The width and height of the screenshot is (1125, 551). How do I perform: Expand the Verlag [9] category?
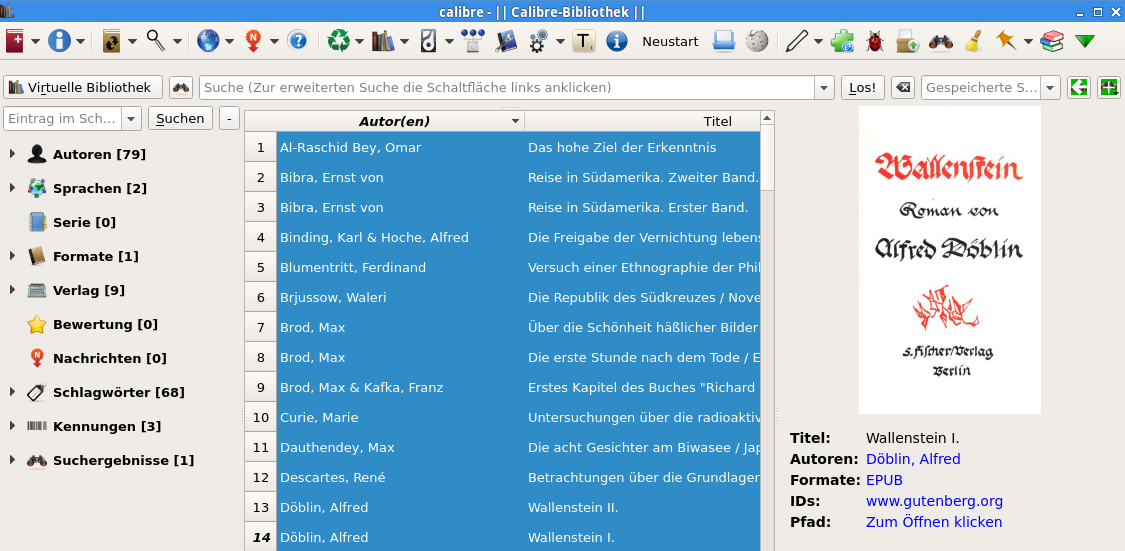pos(12,290)
